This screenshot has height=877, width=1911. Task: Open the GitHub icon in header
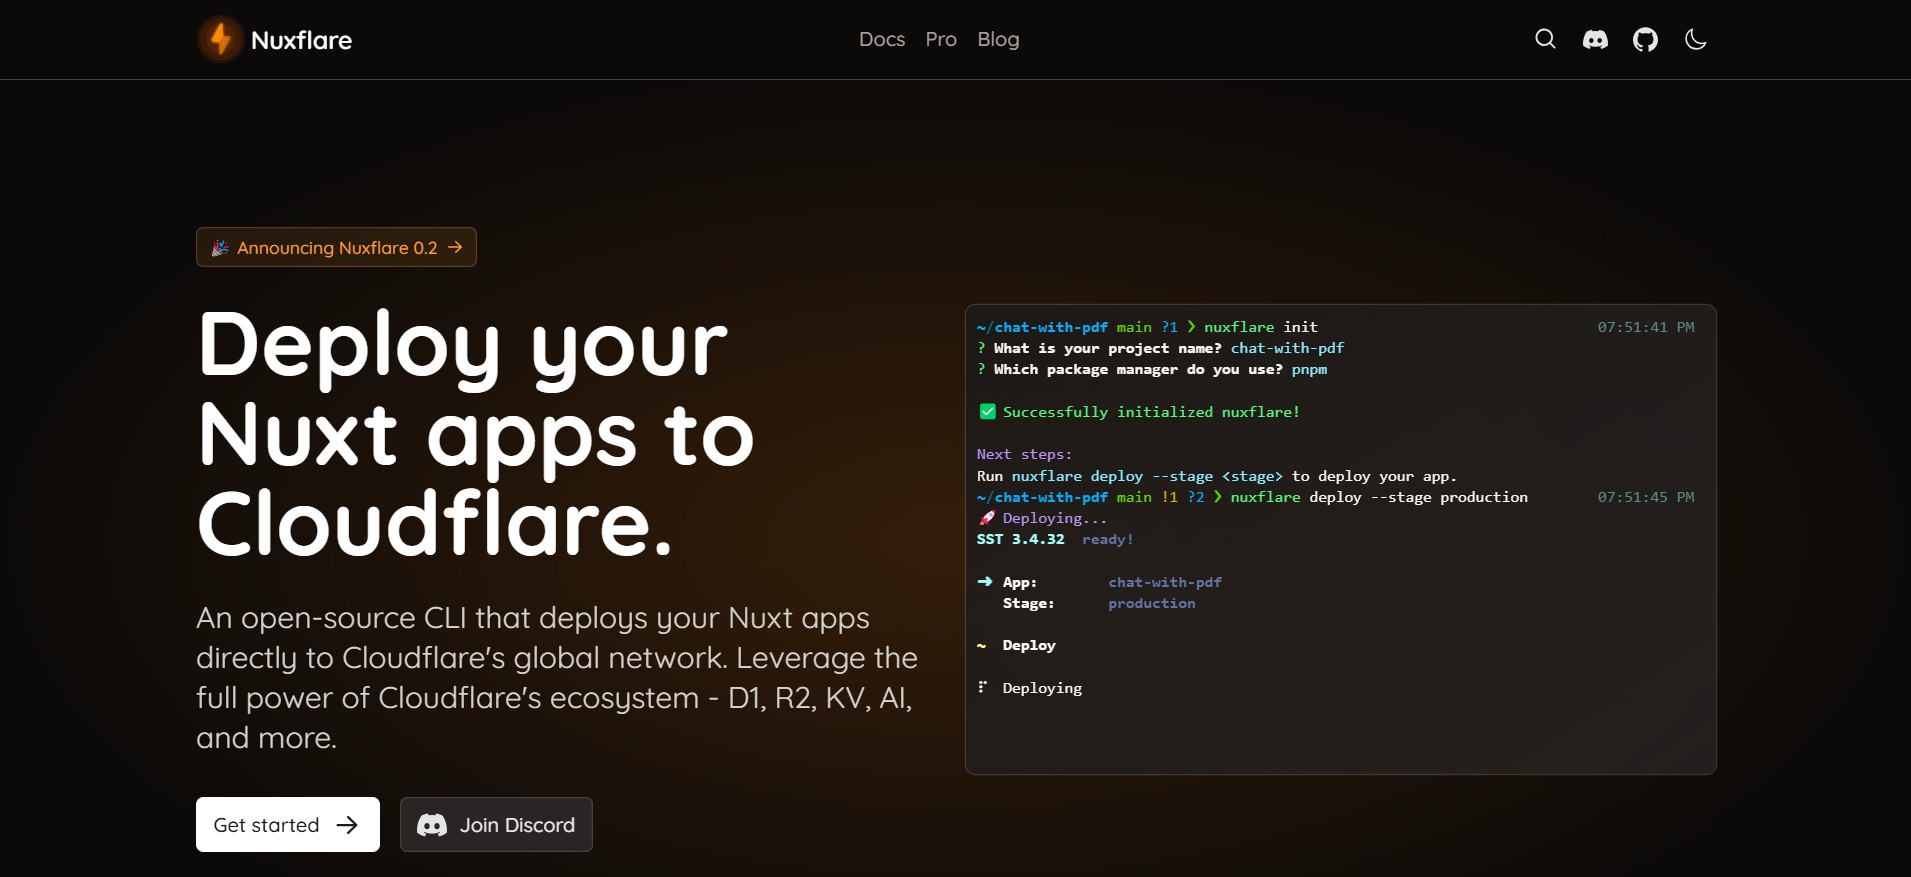tap(1645, 39)
